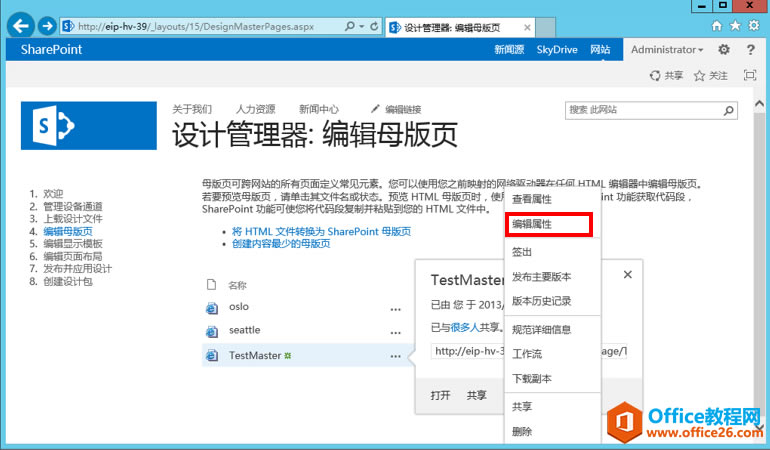This screenshot has width=770, height=450.
Task: Go to step 2 管理设备通道
Action: pos(73,206)
